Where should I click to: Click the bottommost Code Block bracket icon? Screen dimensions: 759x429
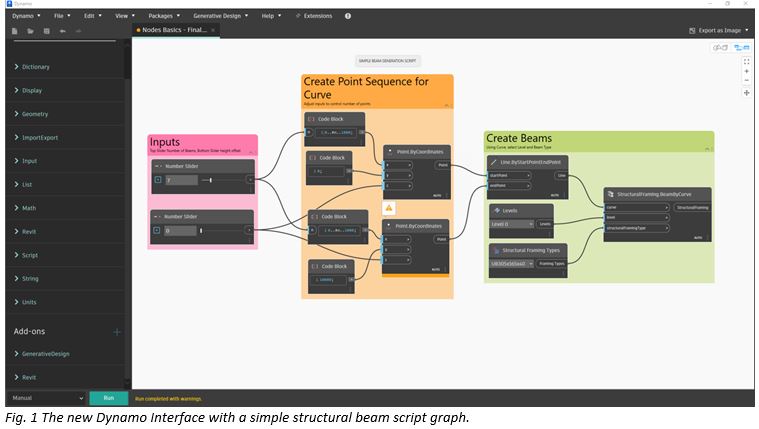pos(315,266)
